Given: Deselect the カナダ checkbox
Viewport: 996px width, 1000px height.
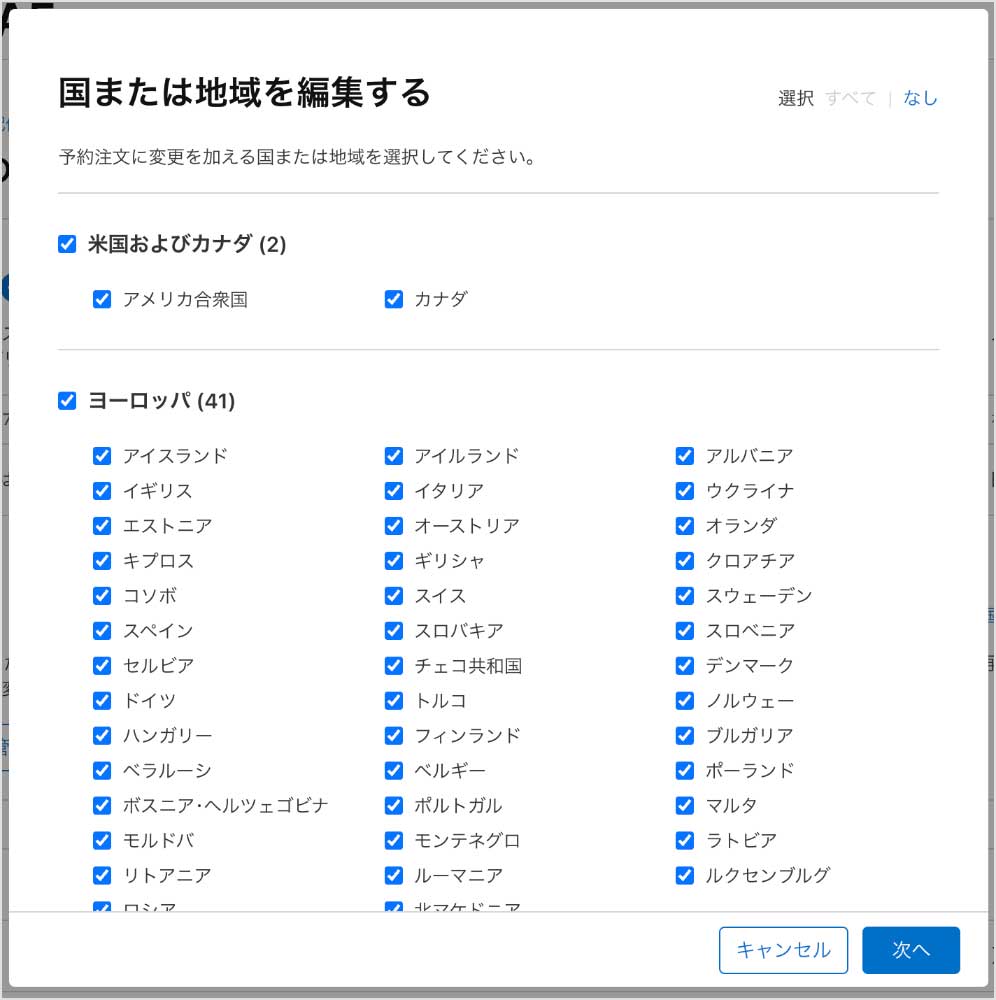Looking at the screenshot, I should click(394, 299).
